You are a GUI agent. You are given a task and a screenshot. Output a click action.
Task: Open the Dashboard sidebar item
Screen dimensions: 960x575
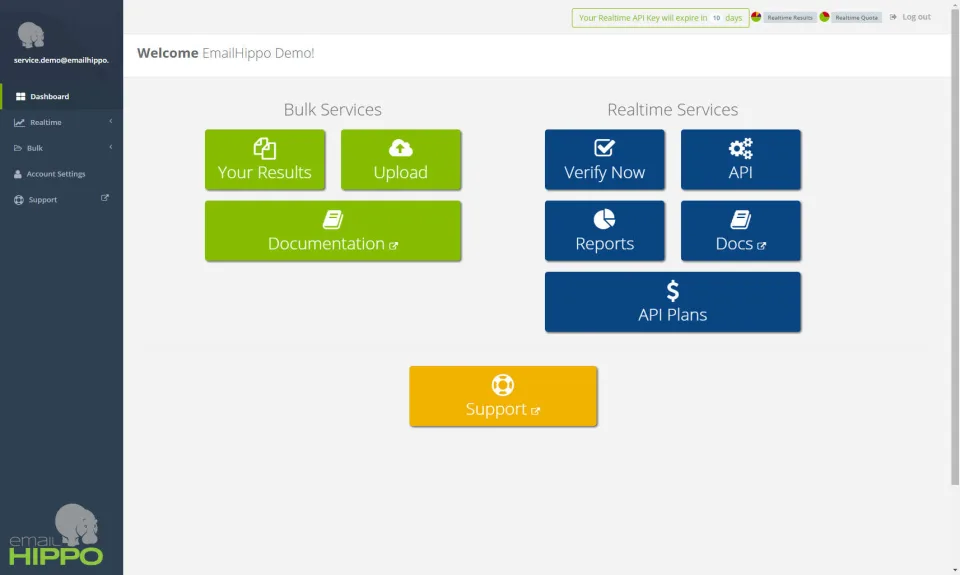click(x=61, y=96)
